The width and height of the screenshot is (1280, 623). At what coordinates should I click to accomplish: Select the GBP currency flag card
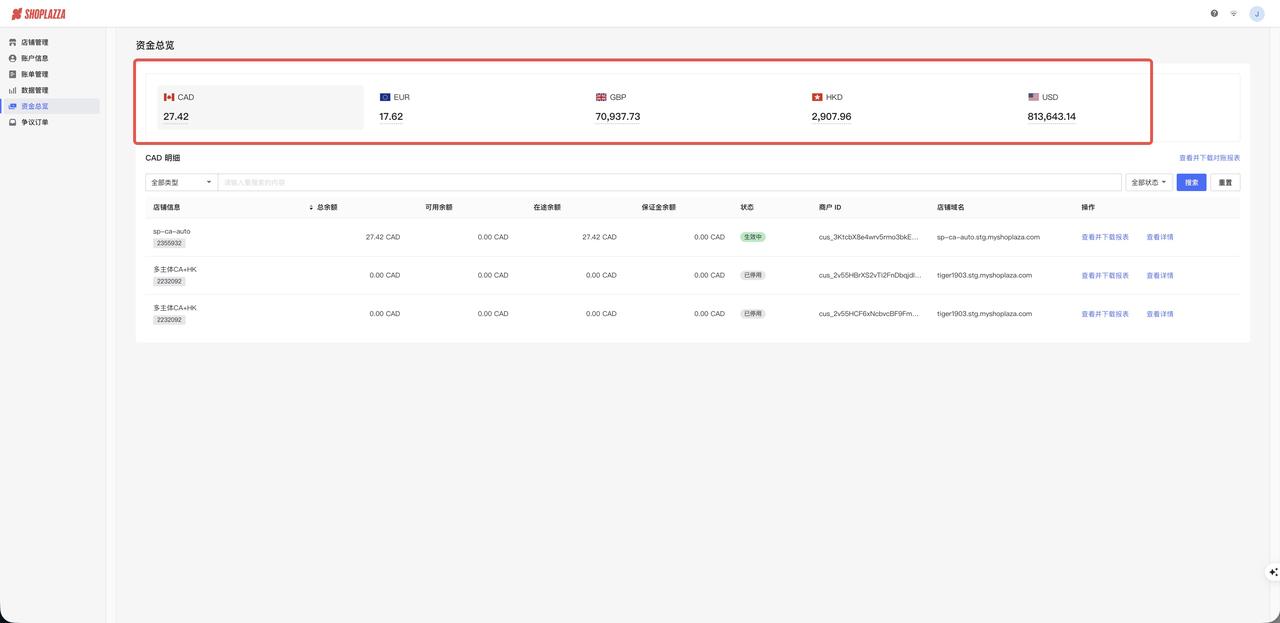point(692,107)
